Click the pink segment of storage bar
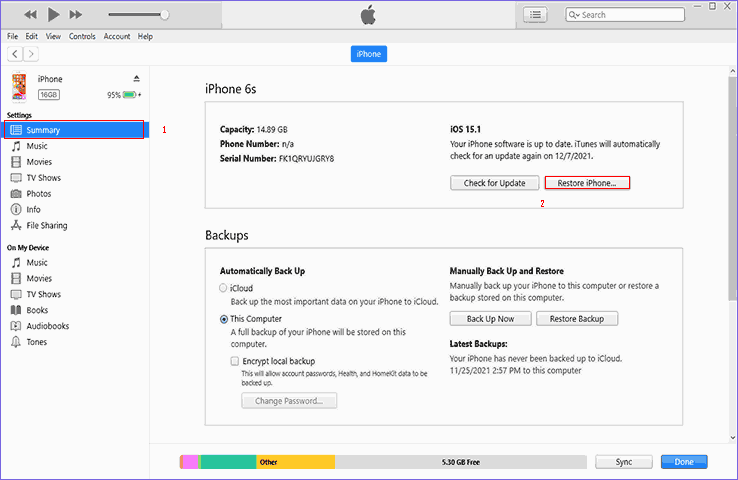 190,462
